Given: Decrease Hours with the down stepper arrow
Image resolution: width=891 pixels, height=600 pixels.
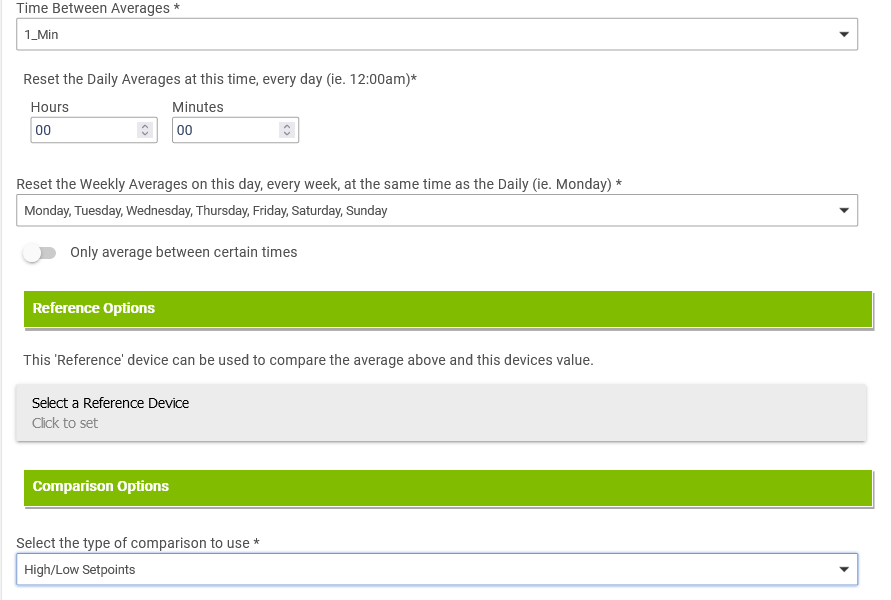Looking at the screenshot, I should [x=145, y=134].
